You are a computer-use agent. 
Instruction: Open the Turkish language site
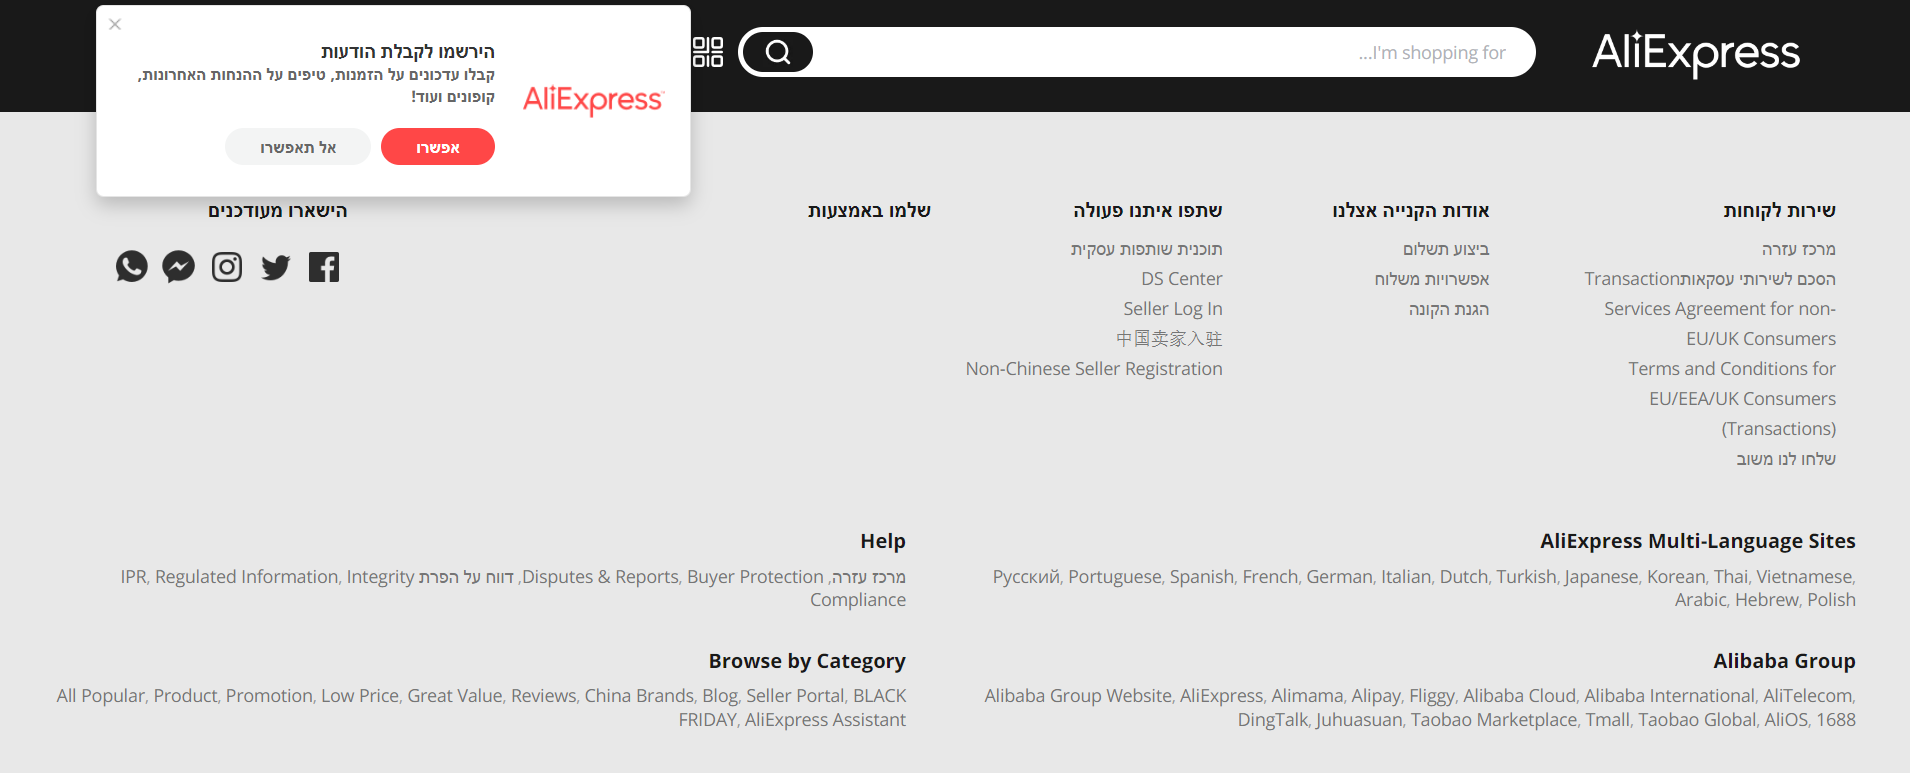pos(1526,577)
